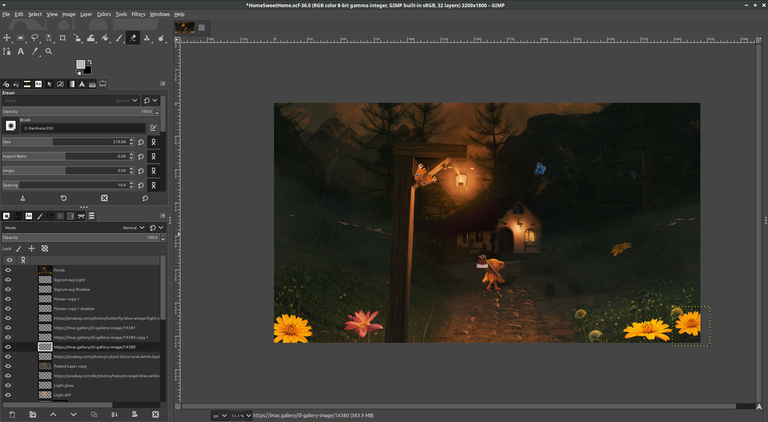Save tool preset in Tool Options
The width and height of the screenshot is (768, 422).
(23, 198)
